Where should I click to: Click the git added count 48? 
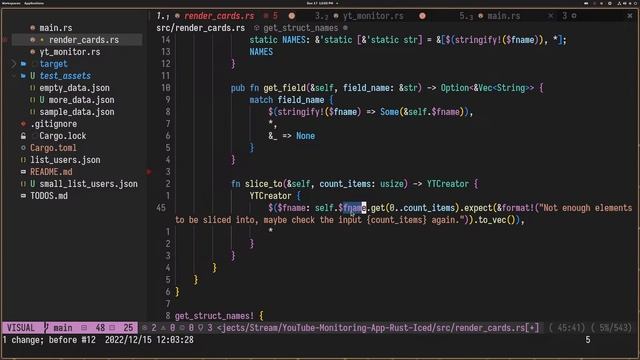pos(100,328)
